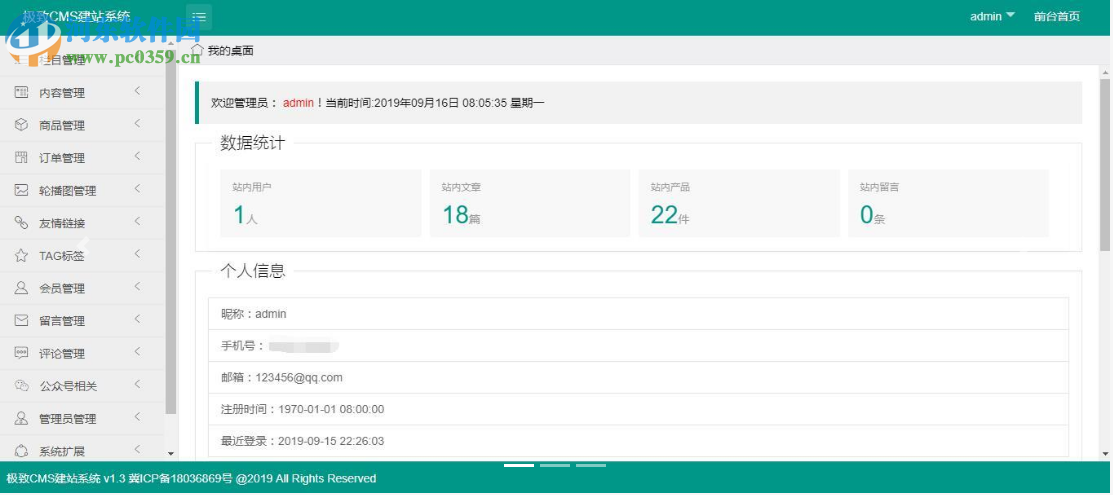Select the 我的桌面 tab
This screenshot has height=495, width=1113.
[x=230, y=50]
